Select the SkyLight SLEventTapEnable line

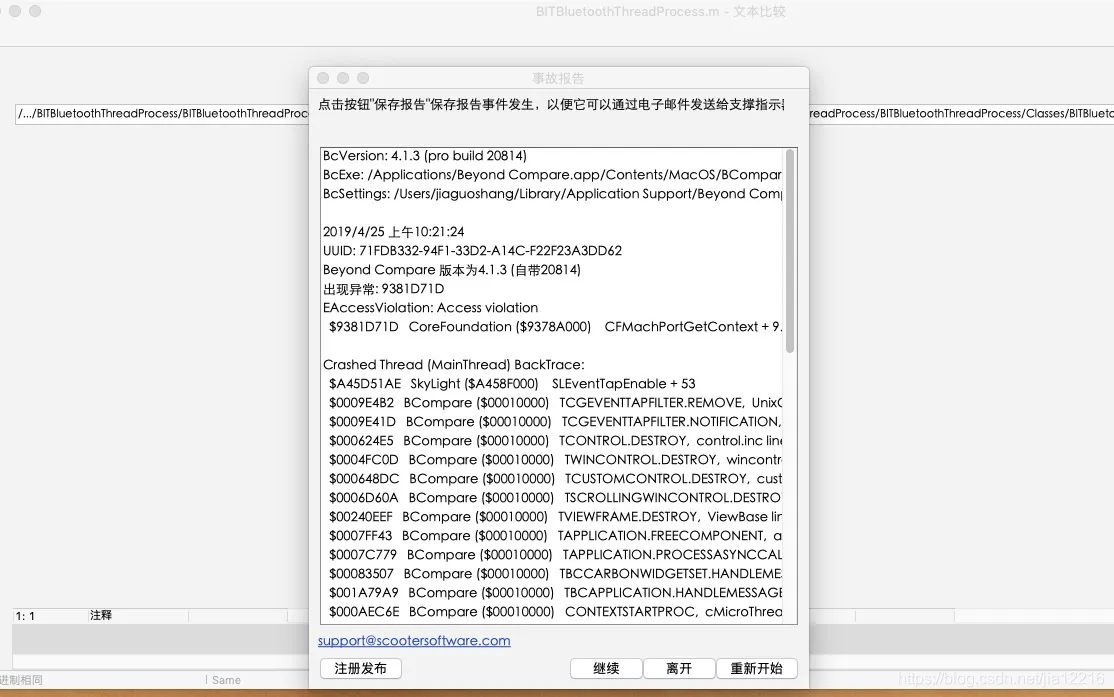coord(512,384)
